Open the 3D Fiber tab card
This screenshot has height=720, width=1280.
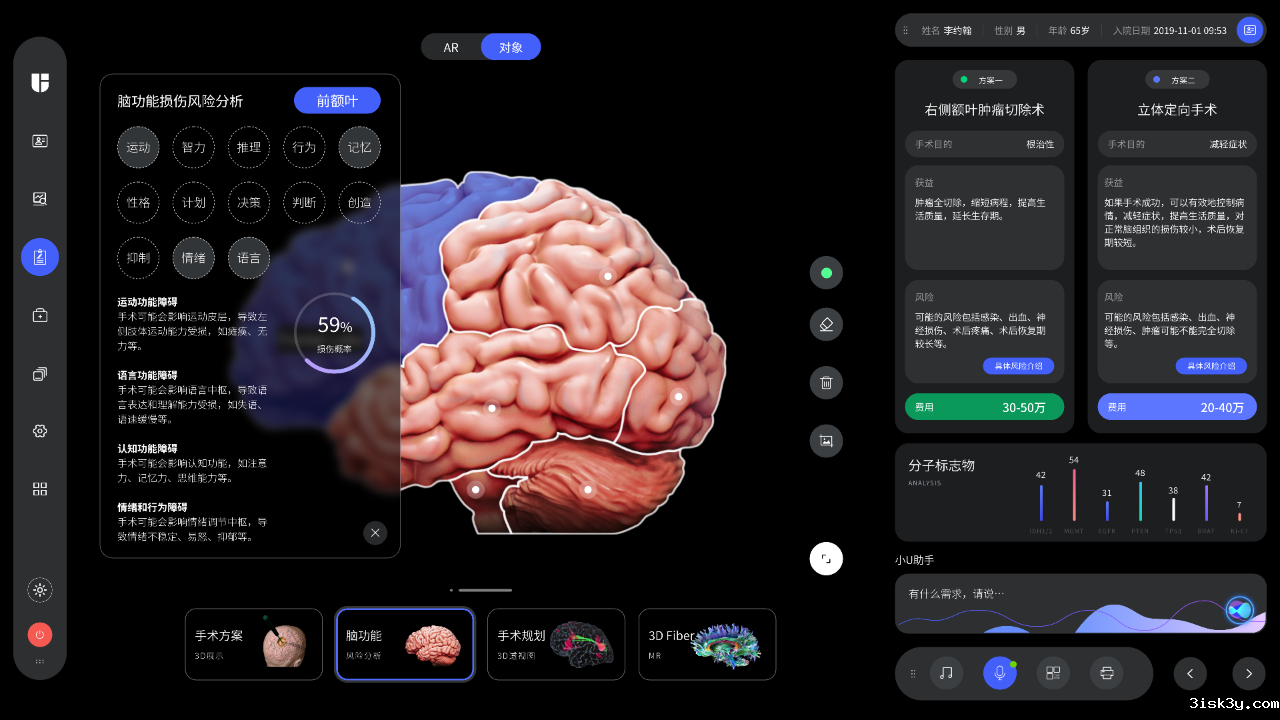(x=707, y=644)
